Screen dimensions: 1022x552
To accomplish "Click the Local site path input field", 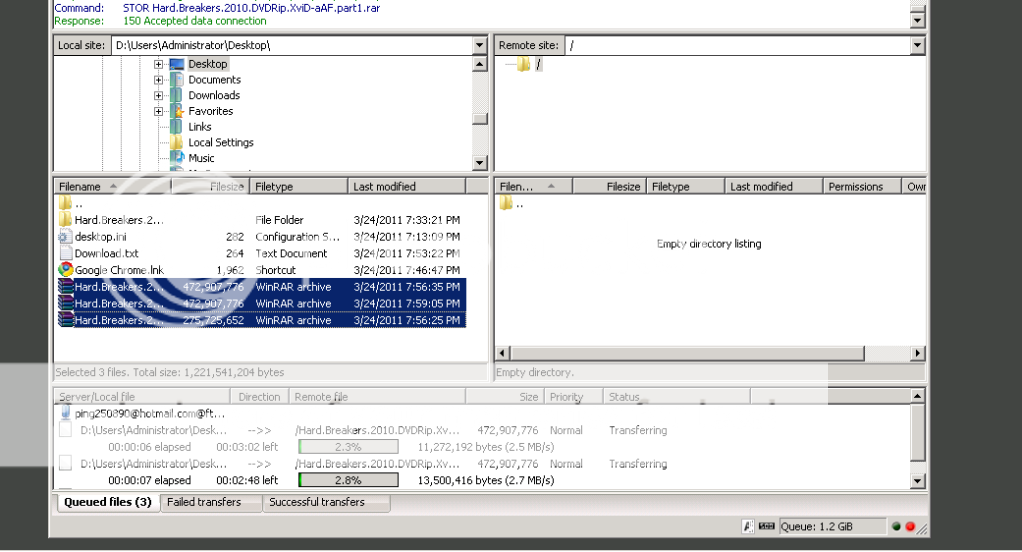I will [292, 45].
